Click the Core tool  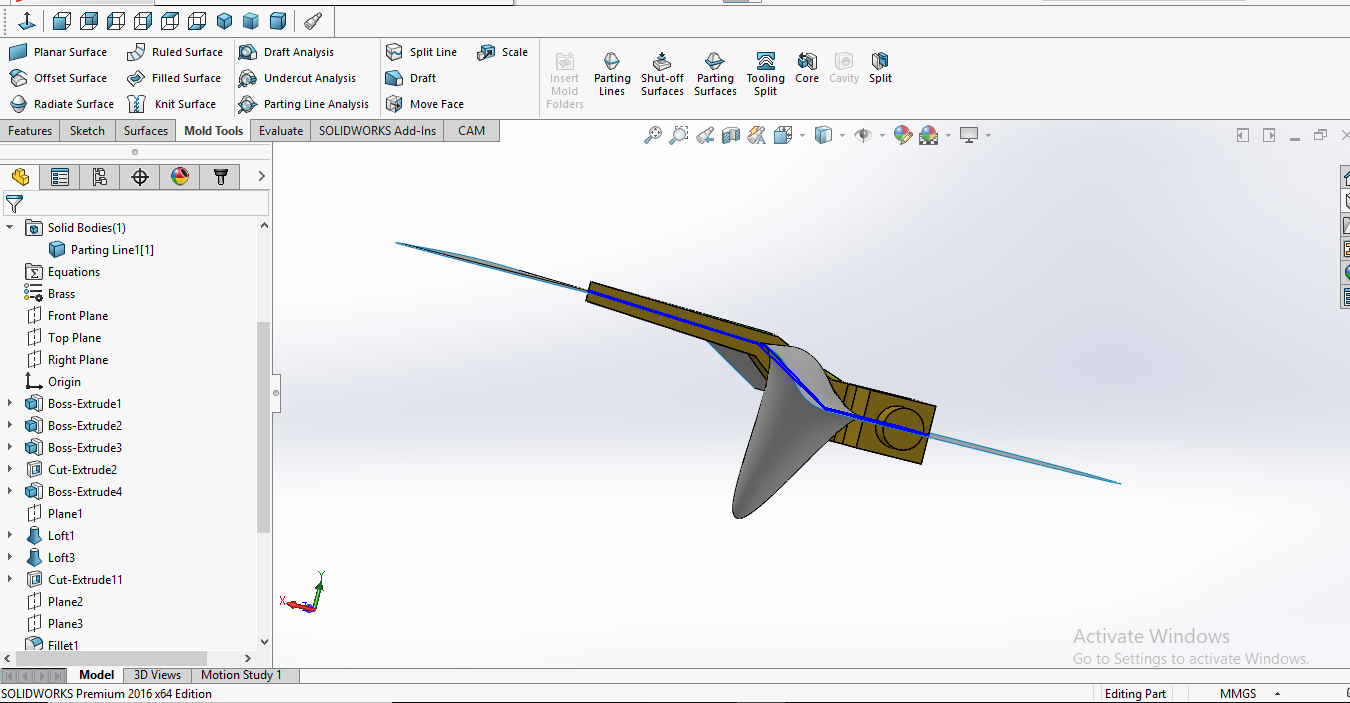point(807,68)
